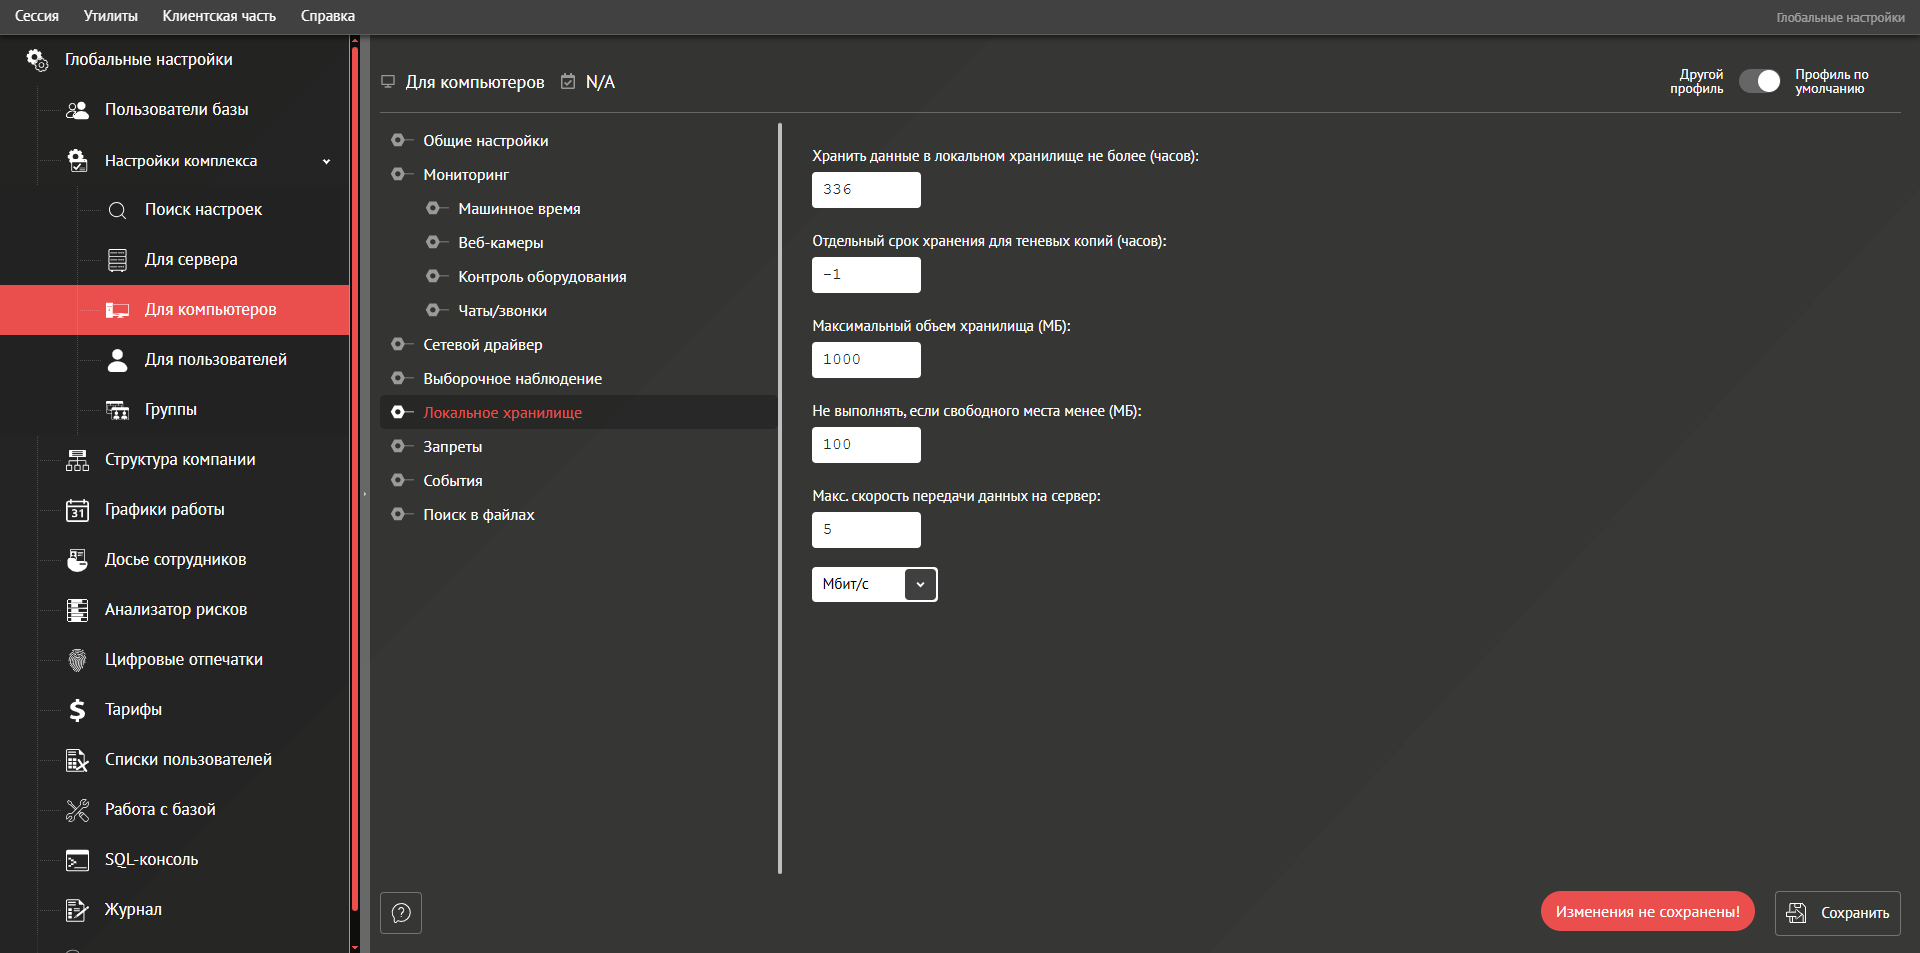Screen dimensions: 1920x953
Task: Click the Изменения не сохранены! notice
Action: click(1647, 912)
